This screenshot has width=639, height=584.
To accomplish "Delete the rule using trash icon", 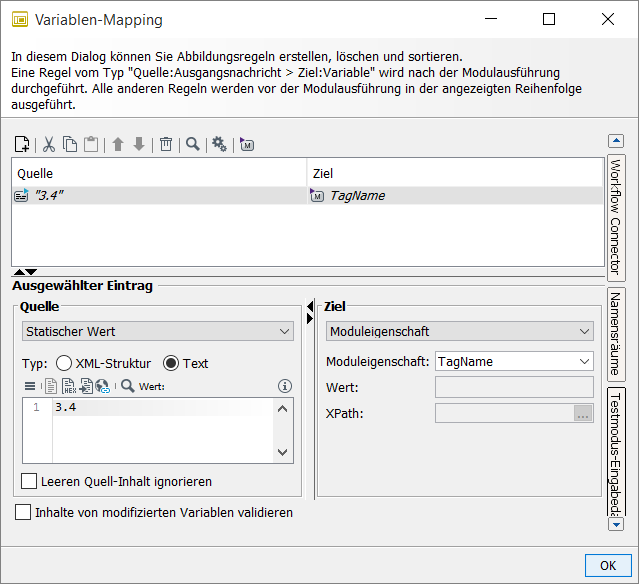I will tap(166, 144).
